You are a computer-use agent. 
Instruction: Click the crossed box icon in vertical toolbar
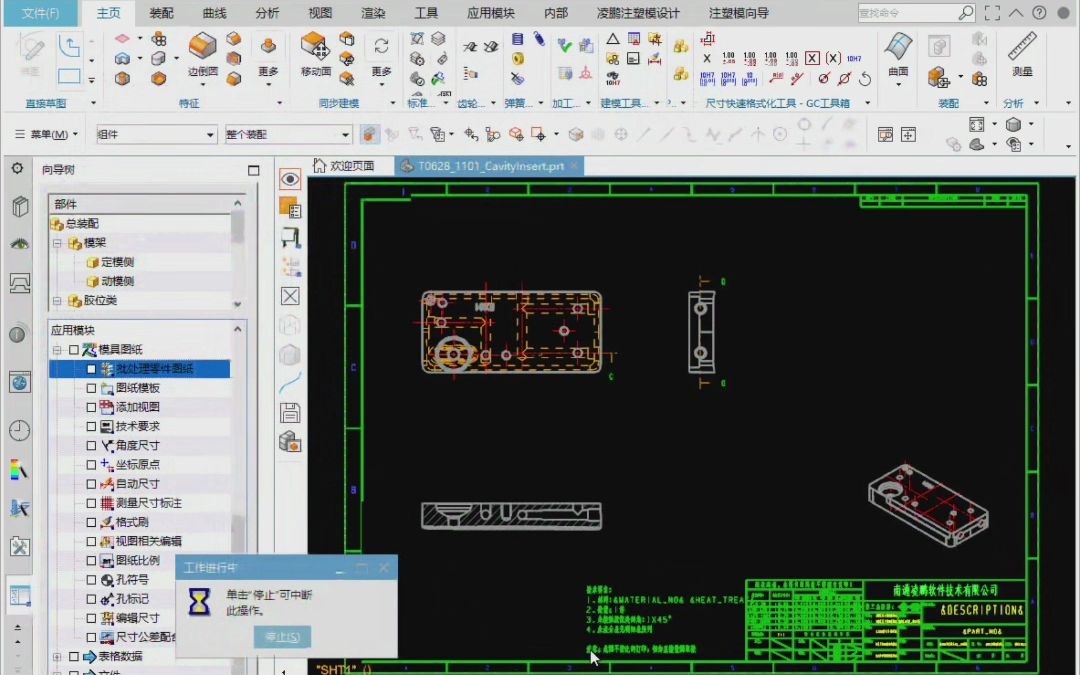click(290, 296)
